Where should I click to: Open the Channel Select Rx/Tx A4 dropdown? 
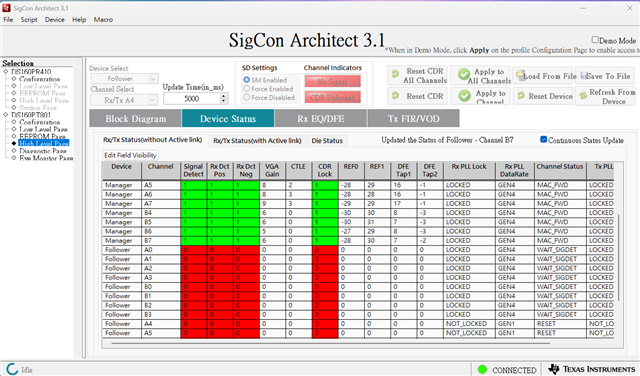124,100
